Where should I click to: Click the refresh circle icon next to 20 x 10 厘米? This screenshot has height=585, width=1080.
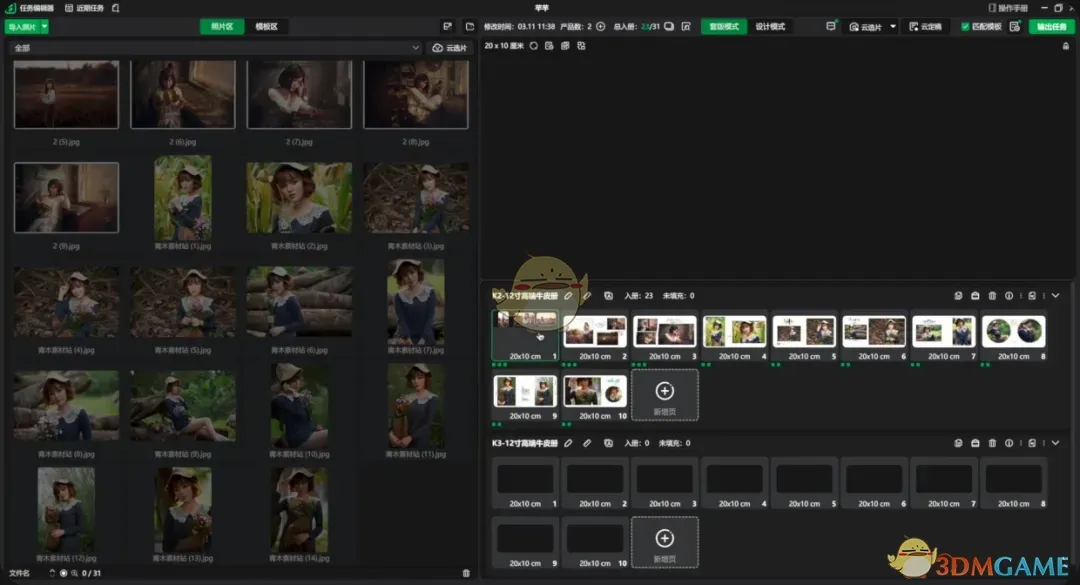coord(533,46)
